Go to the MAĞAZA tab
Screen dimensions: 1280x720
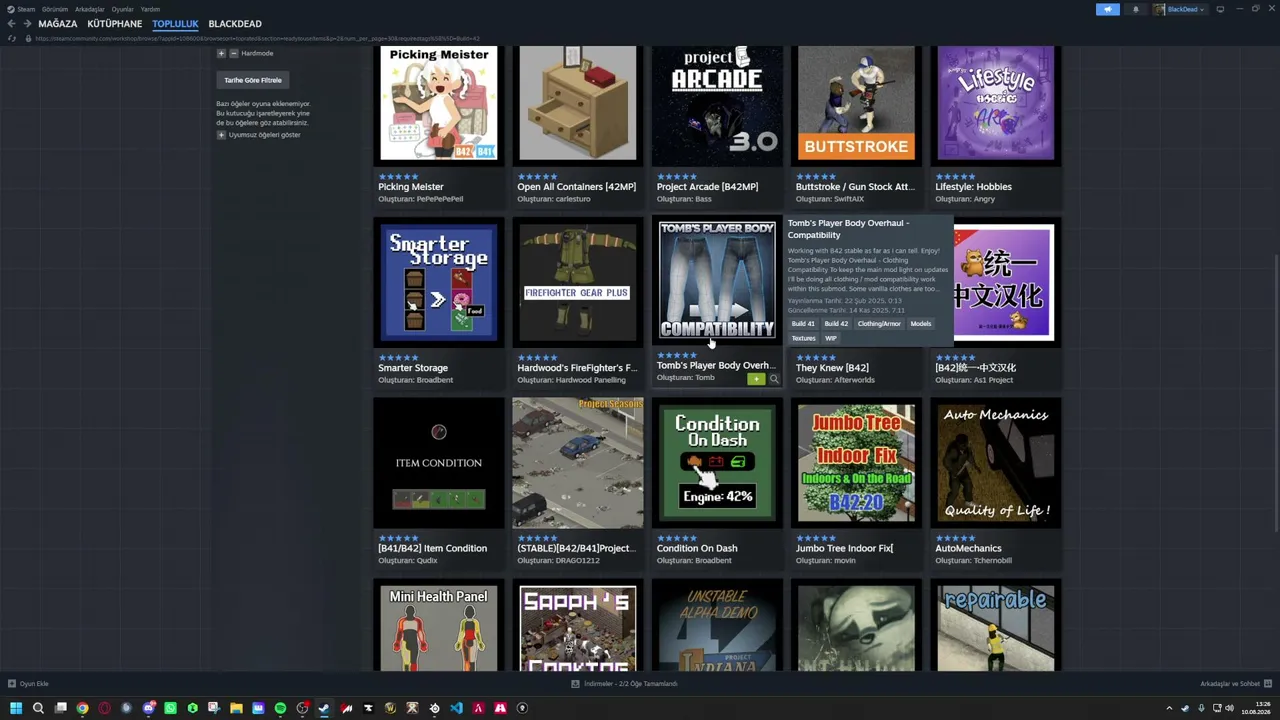[x=58, y=24]
